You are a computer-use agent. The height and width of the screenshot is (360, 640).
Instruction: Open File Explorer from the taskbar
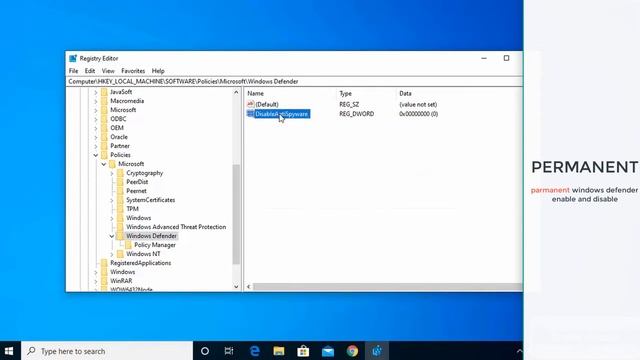[x=279, y=351]
